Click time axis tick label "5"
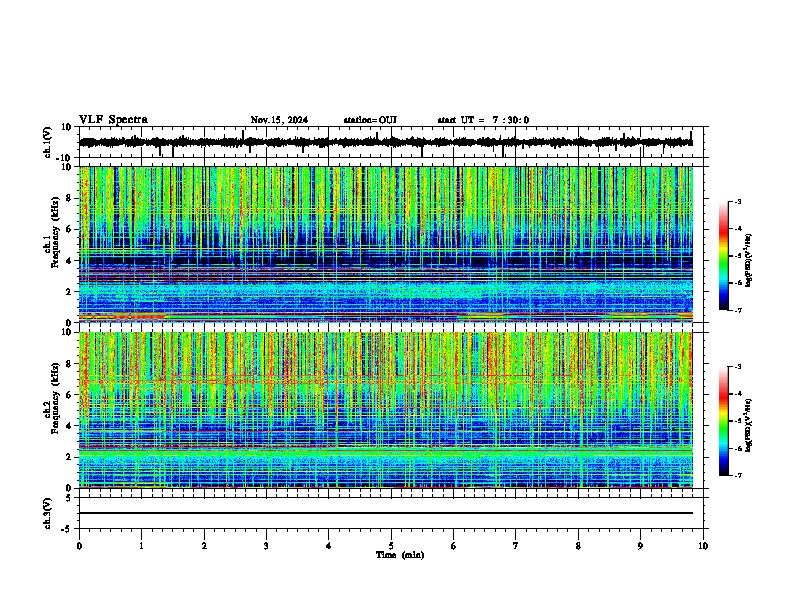792x612 pixels. point(391,546)
